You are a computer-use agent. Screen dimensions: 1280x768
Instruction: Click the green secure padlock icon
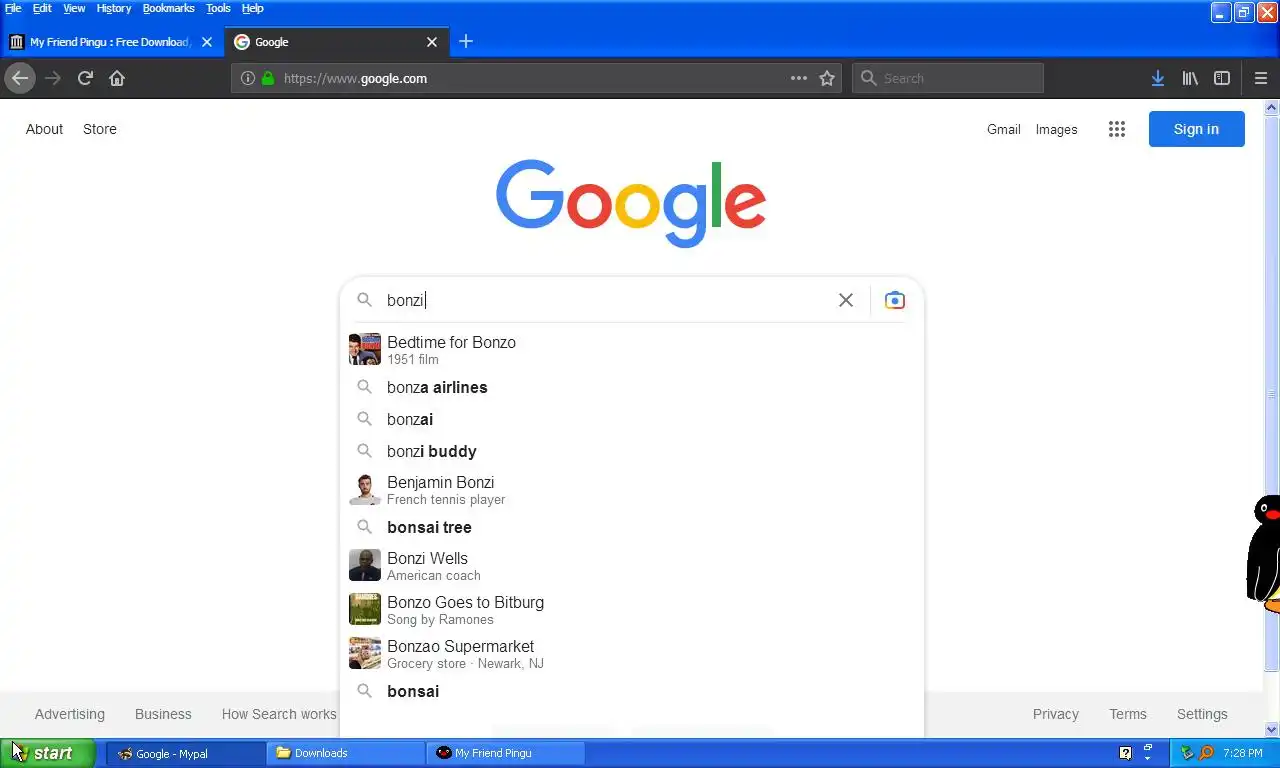(x=268, y=78)
